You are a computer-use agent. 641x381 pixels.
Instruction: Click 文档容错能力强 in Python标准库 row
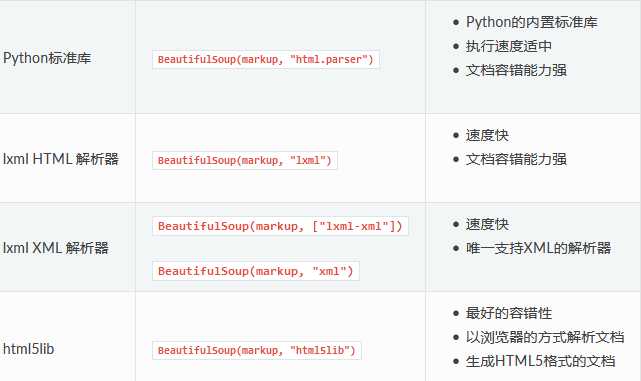pyautogui.click(x=516, y=70)
